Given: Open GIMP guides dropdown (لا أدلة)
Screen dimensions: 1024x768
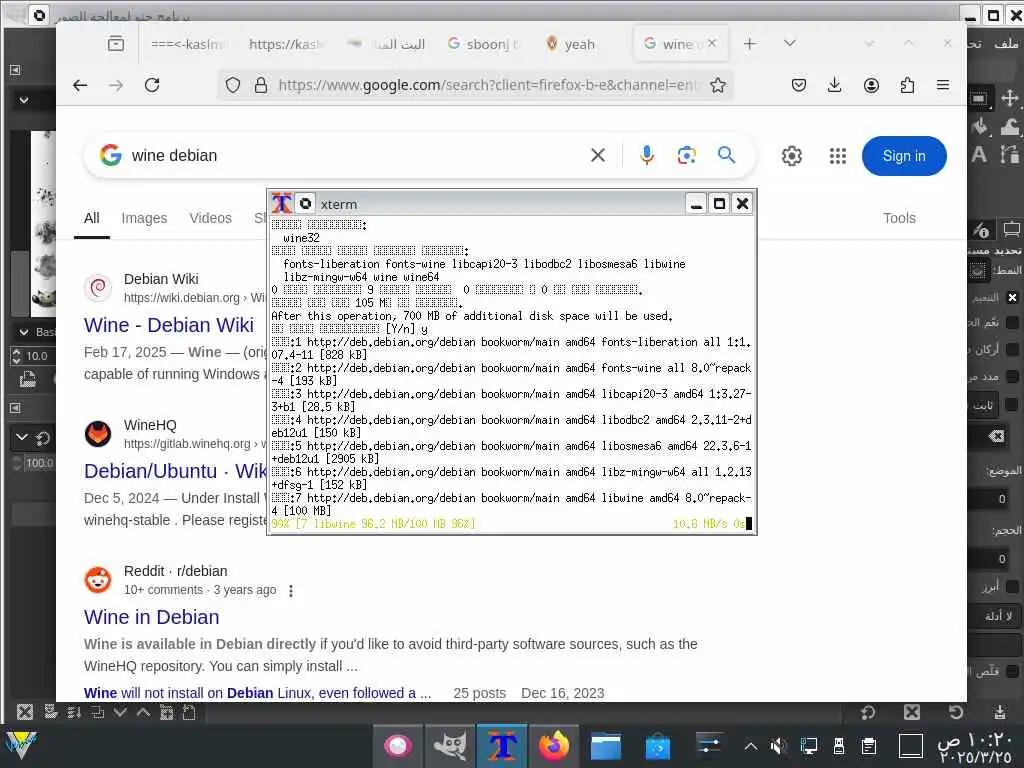Looking at the screenshot, I should (995, 616).
